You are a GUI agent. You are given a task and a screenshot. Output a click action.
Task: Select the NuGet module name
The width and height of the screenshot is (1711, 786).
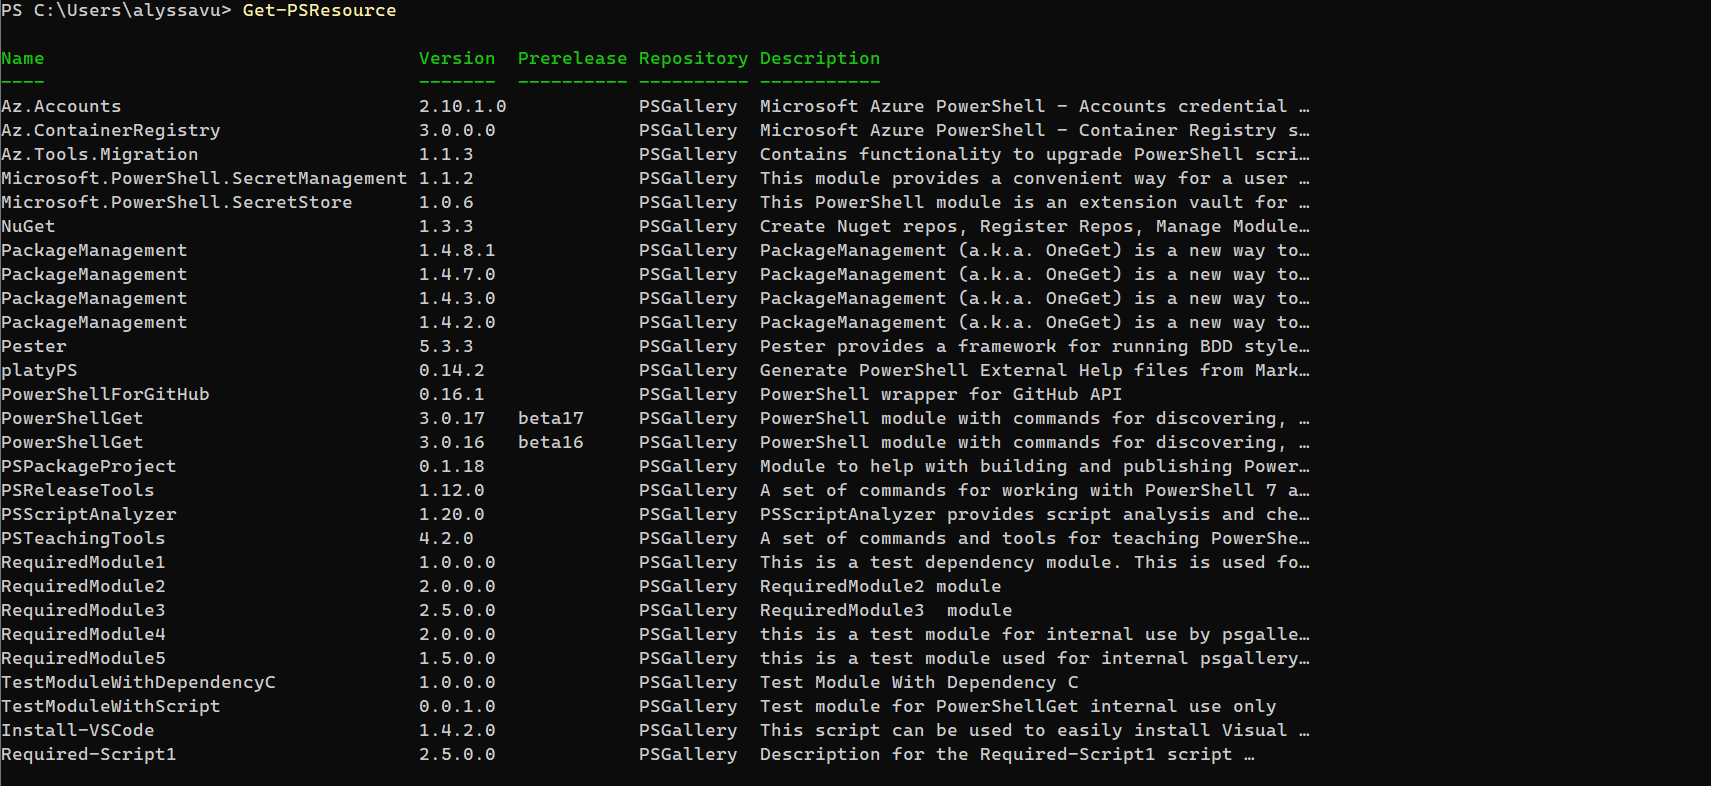(28, 226)
